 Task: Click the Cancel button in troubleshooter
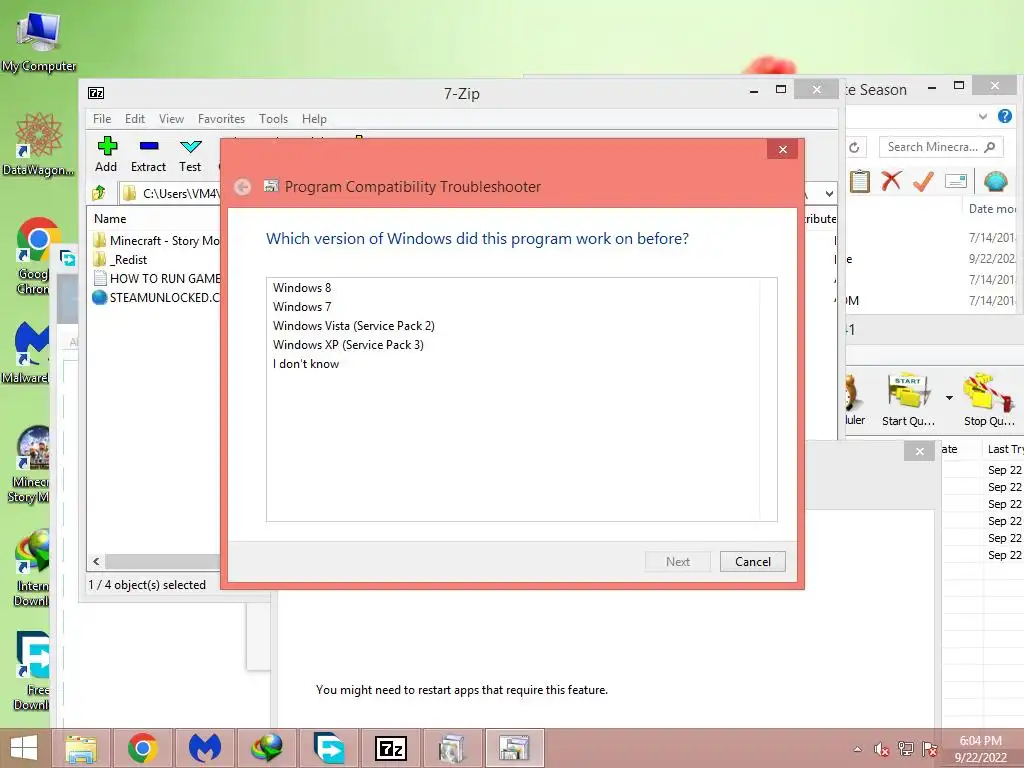point(752,562)
